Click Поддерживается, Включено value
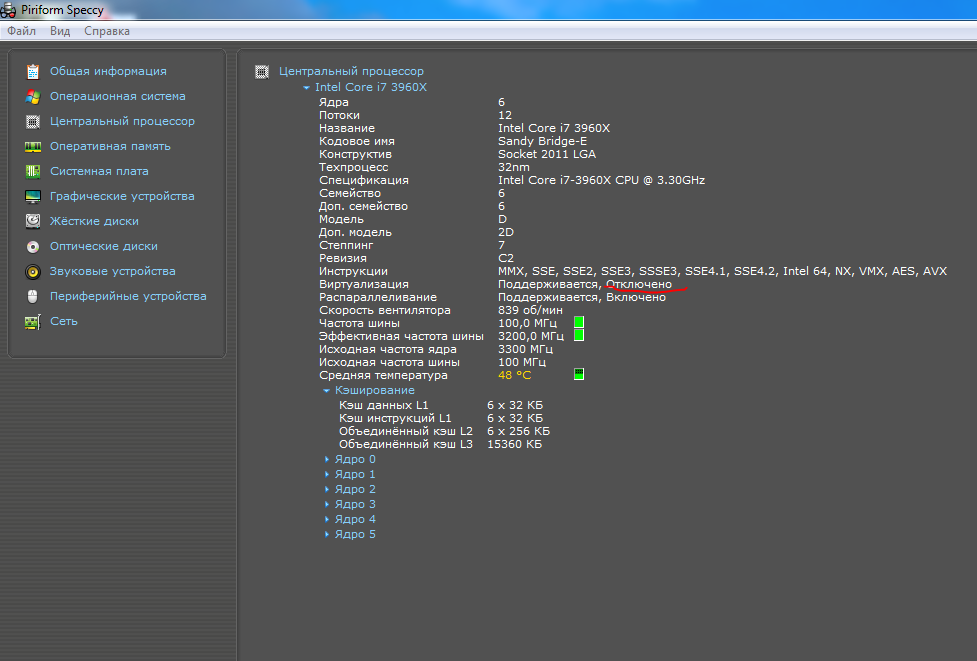 point(582,297)
